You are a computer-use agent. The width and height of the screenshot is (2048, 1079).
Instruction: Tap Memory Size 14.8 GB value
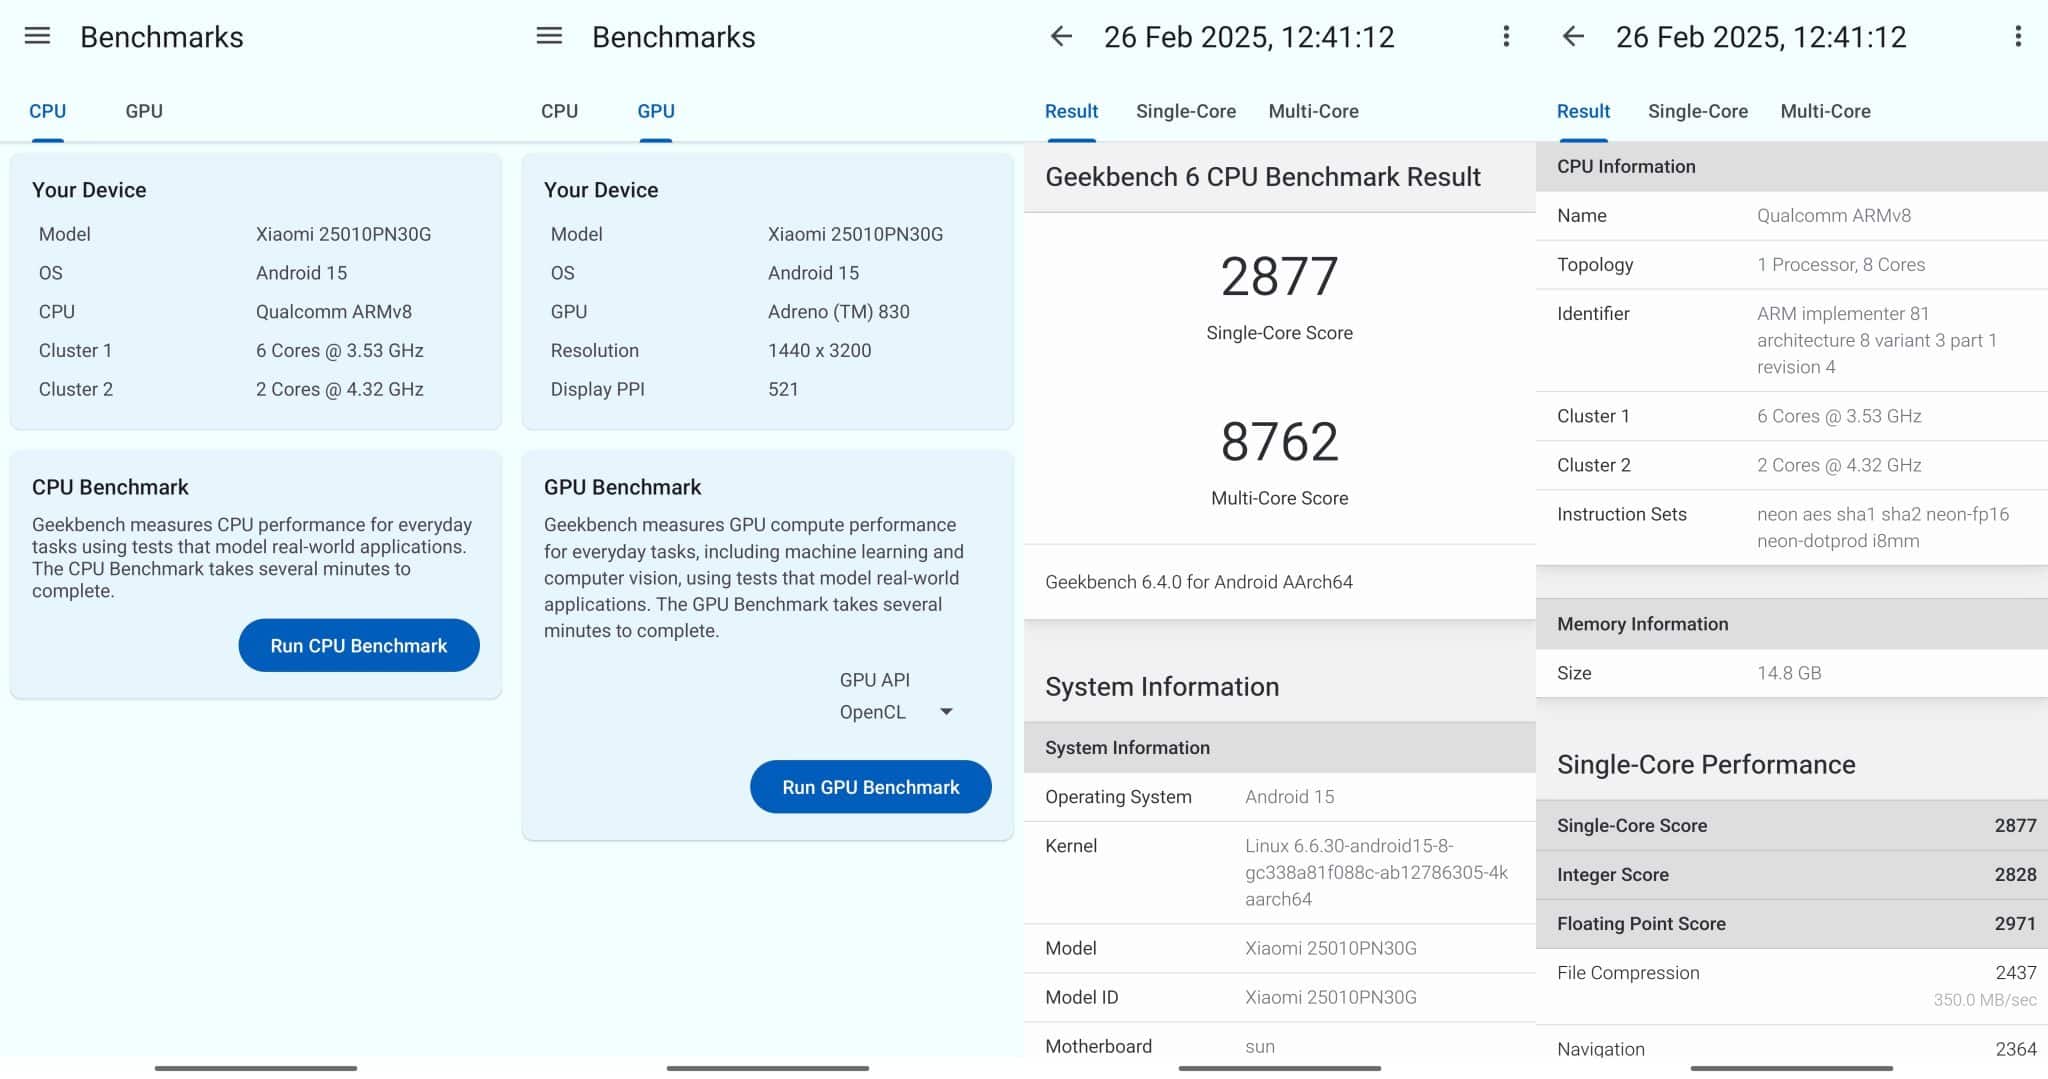1789,673
